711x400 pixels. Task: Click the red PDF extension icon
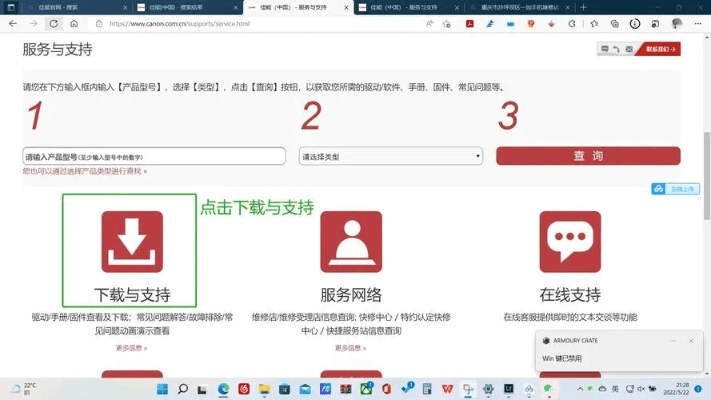(x=469, y=24)
